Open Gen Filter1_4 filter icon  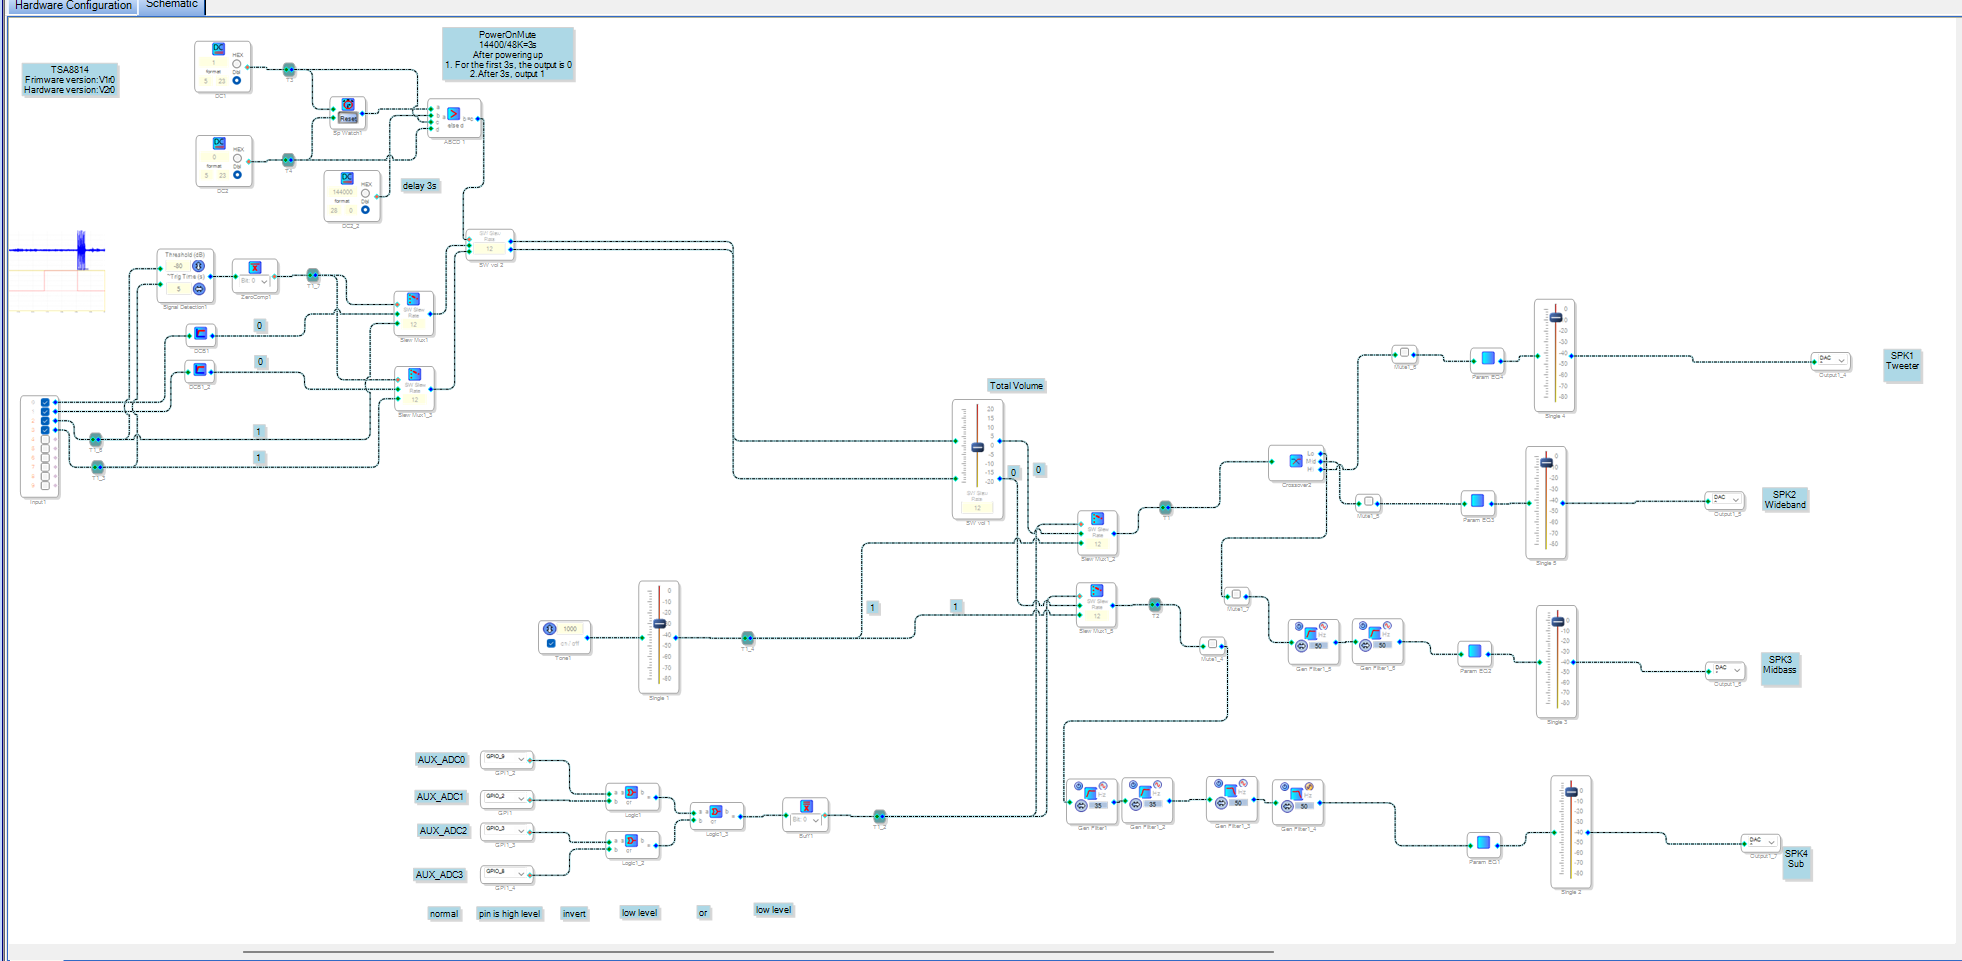[x=1297, y=793]
